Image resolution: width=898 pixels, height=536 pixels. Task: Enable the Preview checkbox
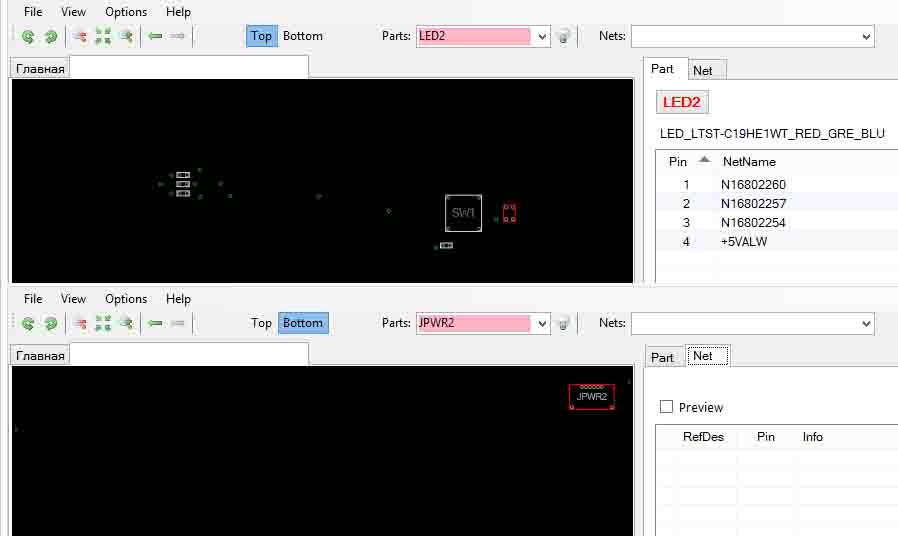pos(666,407)
